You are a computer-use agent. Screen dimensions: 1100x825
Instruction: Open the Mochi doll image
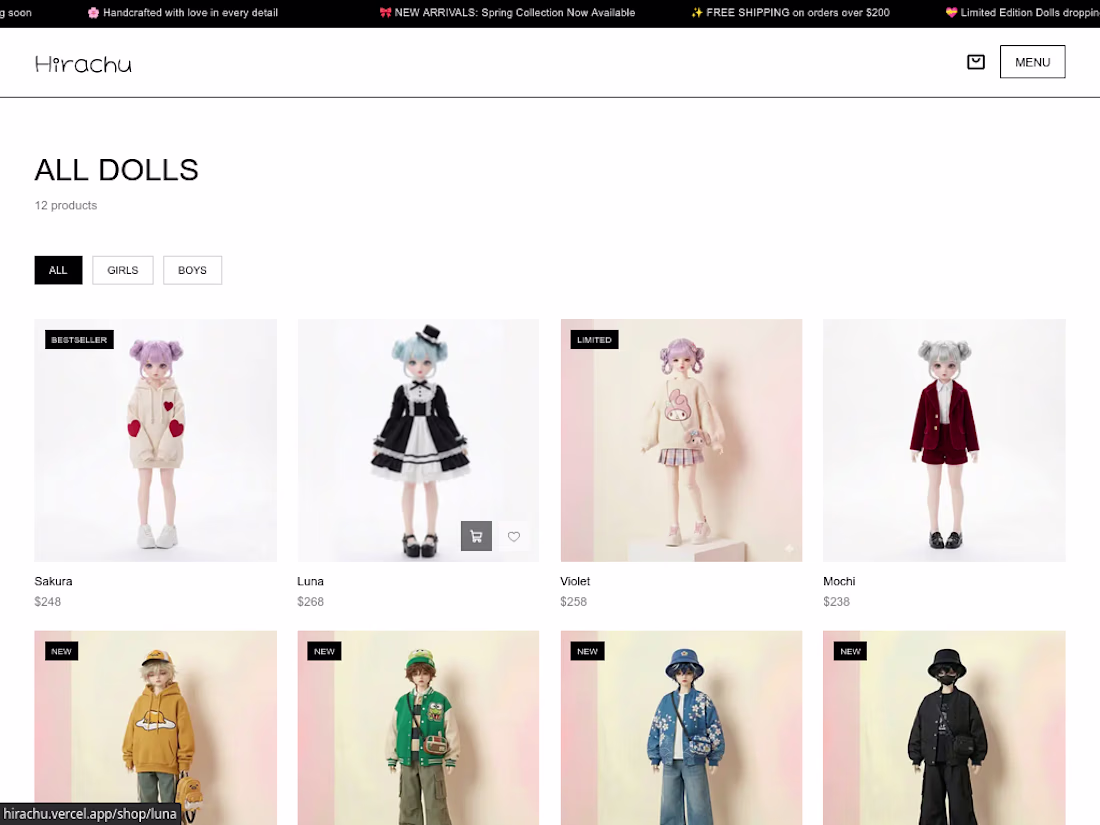tap(944, 440)
